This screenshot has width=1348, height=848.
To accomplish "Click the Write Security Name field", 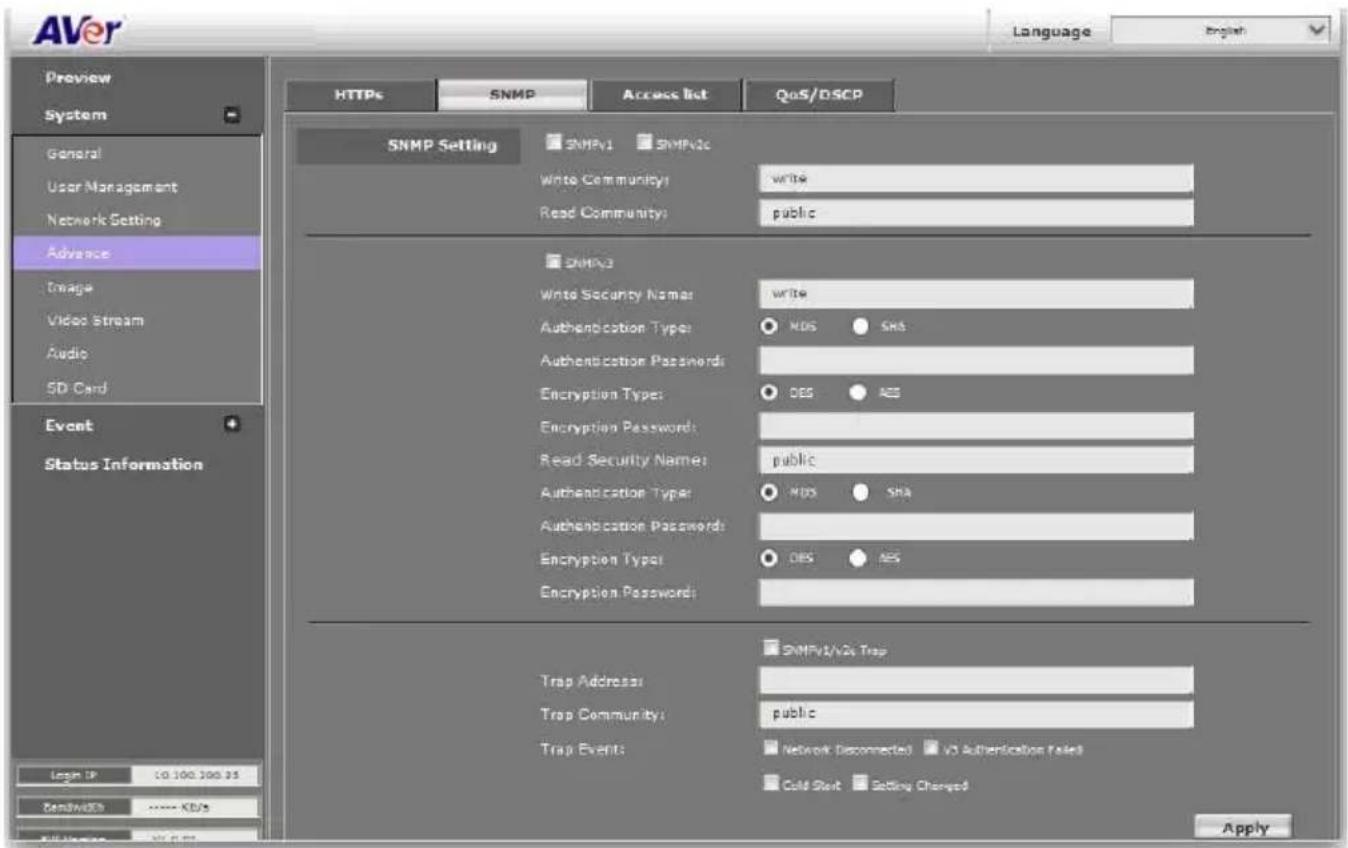I will (976, 294).
